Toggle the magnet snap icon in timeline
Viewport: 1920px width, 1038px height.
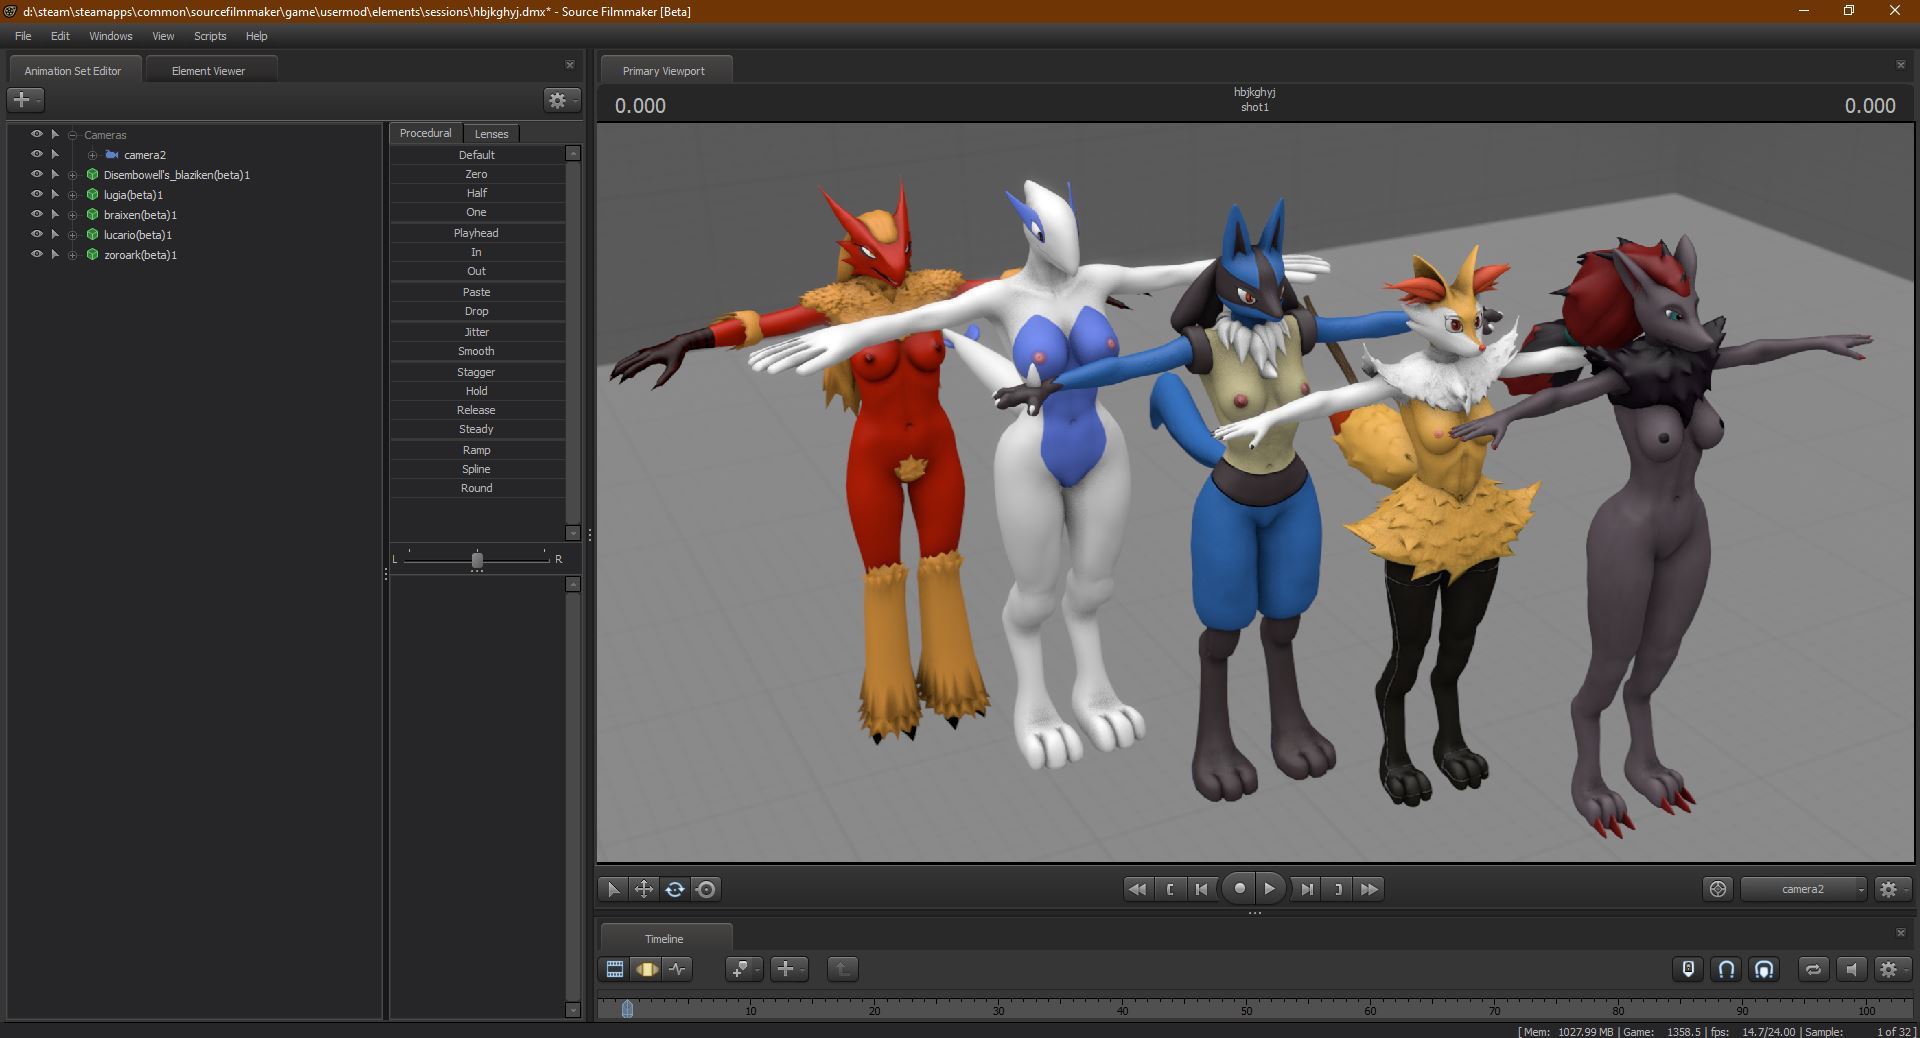point(1726,969)
